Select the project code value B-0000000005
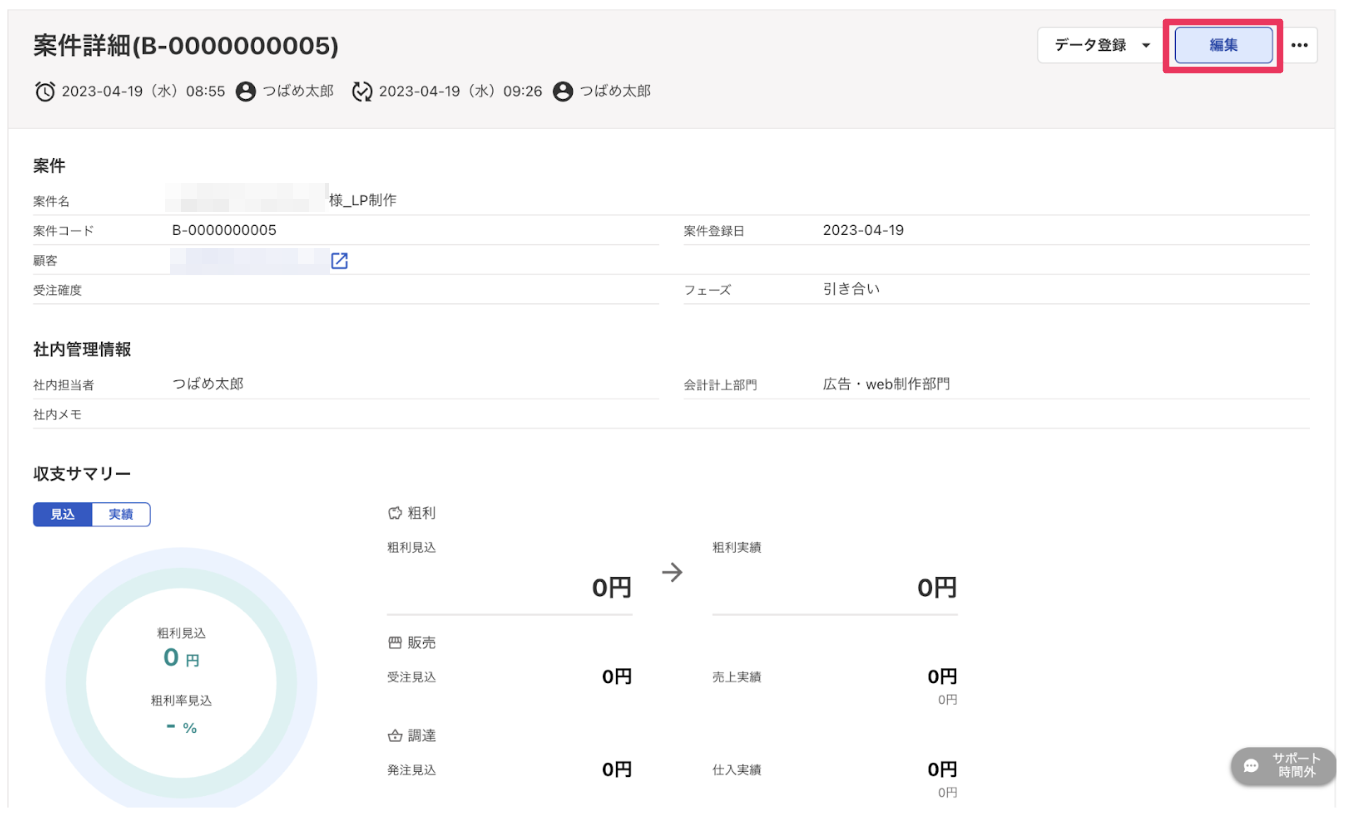Viewport: 1356px width, 818px height. (224, 230)
